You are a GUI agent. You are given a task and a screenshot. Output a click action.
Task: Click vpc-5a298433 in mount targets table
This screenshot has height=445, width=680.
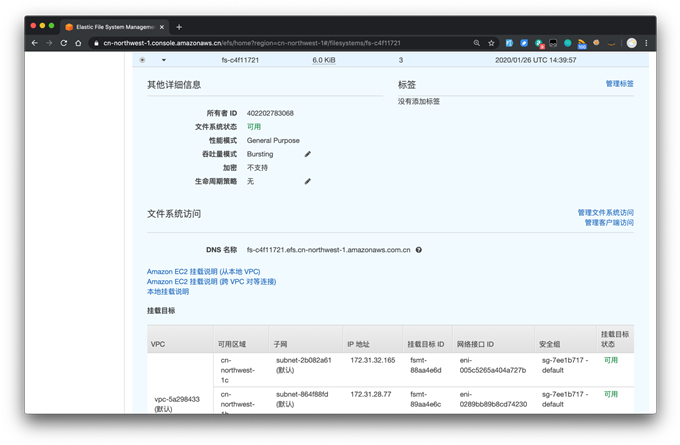pyautogui.click(x=177, y=399)
